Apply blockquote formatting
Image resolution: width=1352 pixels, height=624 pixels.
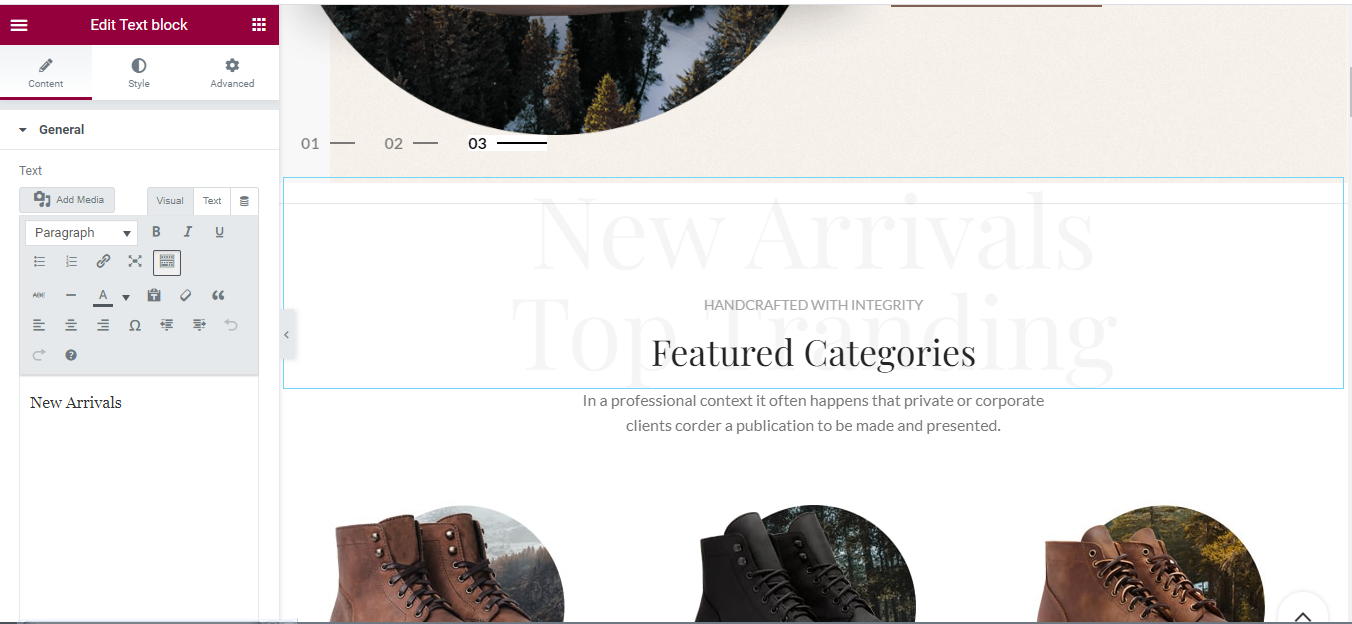218,295
